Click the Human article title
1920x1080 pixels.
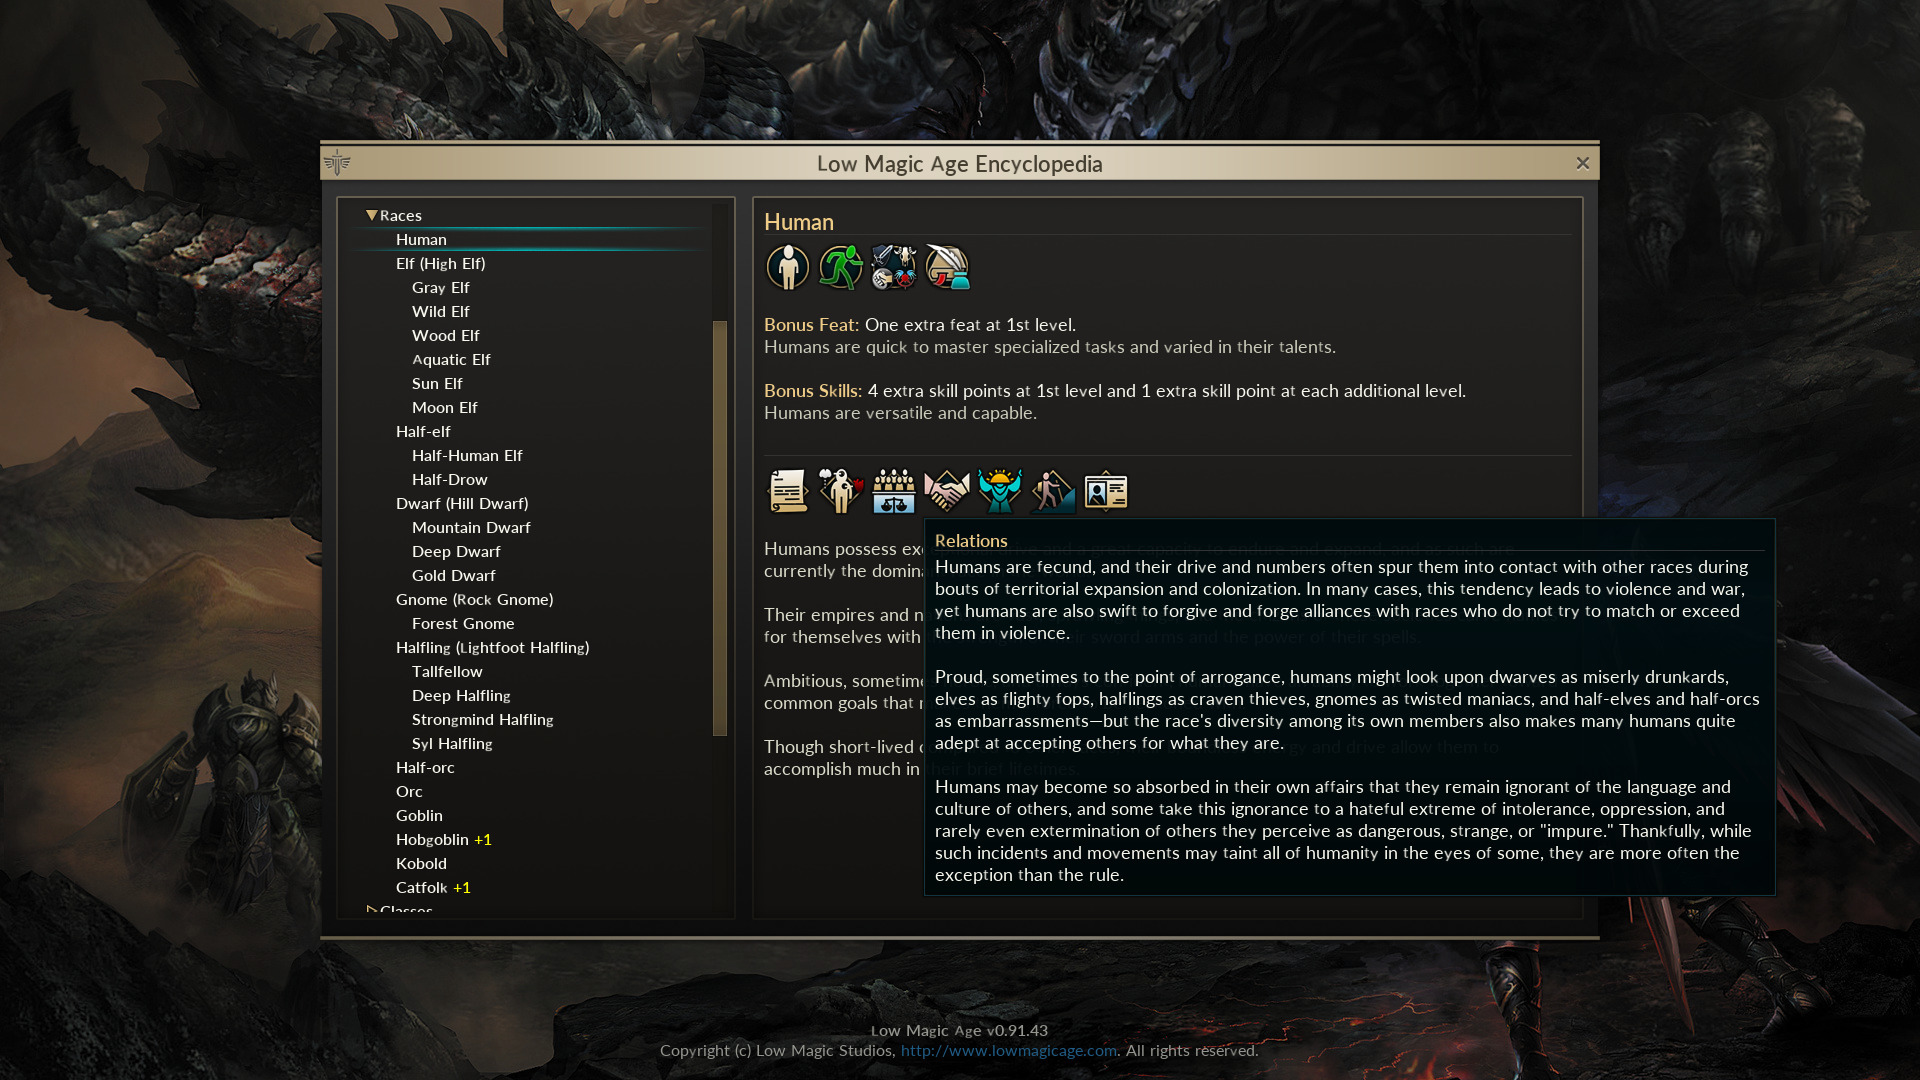click(x=798, y=221)
